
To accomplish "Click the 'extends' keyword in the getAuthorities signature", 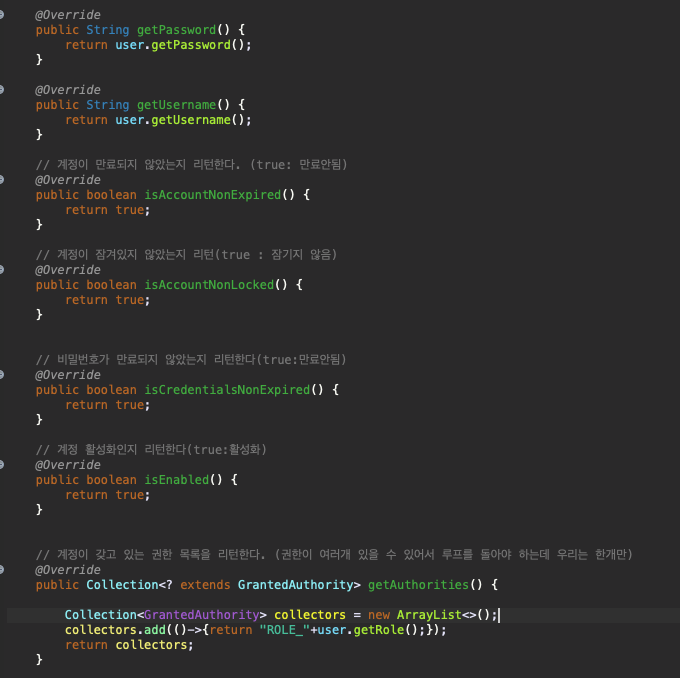I will pos(205,585).
